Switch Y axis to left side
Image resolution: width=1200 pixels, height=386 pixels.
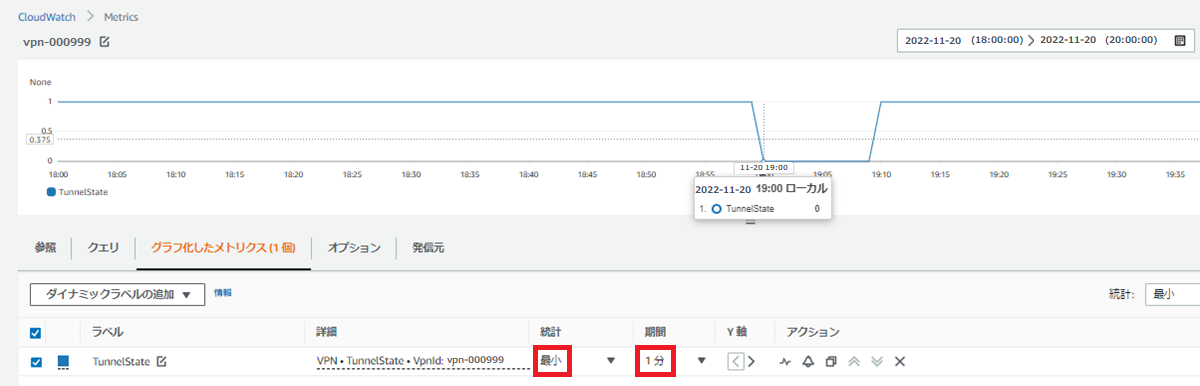[735, 361]
